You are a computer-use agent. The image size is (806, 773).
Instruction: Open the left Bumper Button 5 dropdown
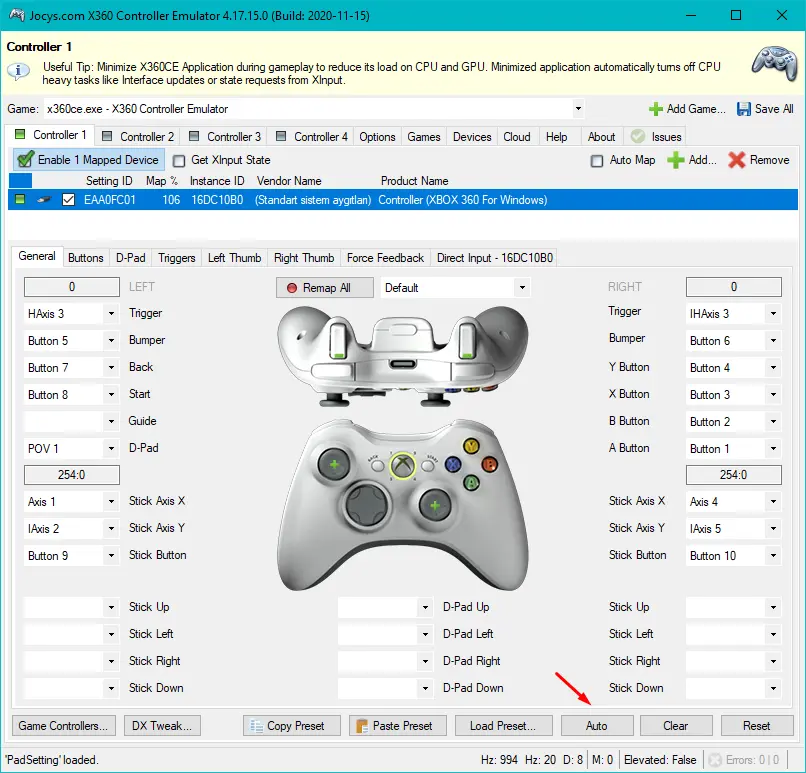click(x=111, y=340)
